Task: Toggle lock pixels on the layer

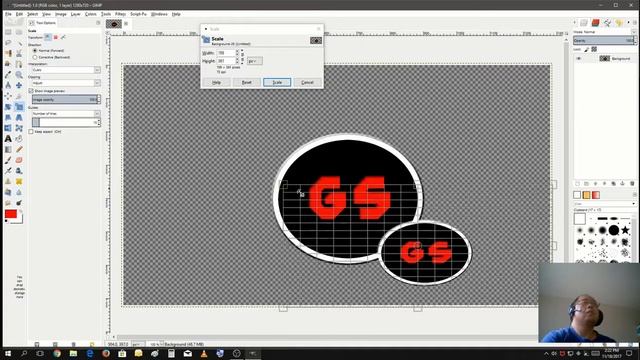Action: [587, 49]
